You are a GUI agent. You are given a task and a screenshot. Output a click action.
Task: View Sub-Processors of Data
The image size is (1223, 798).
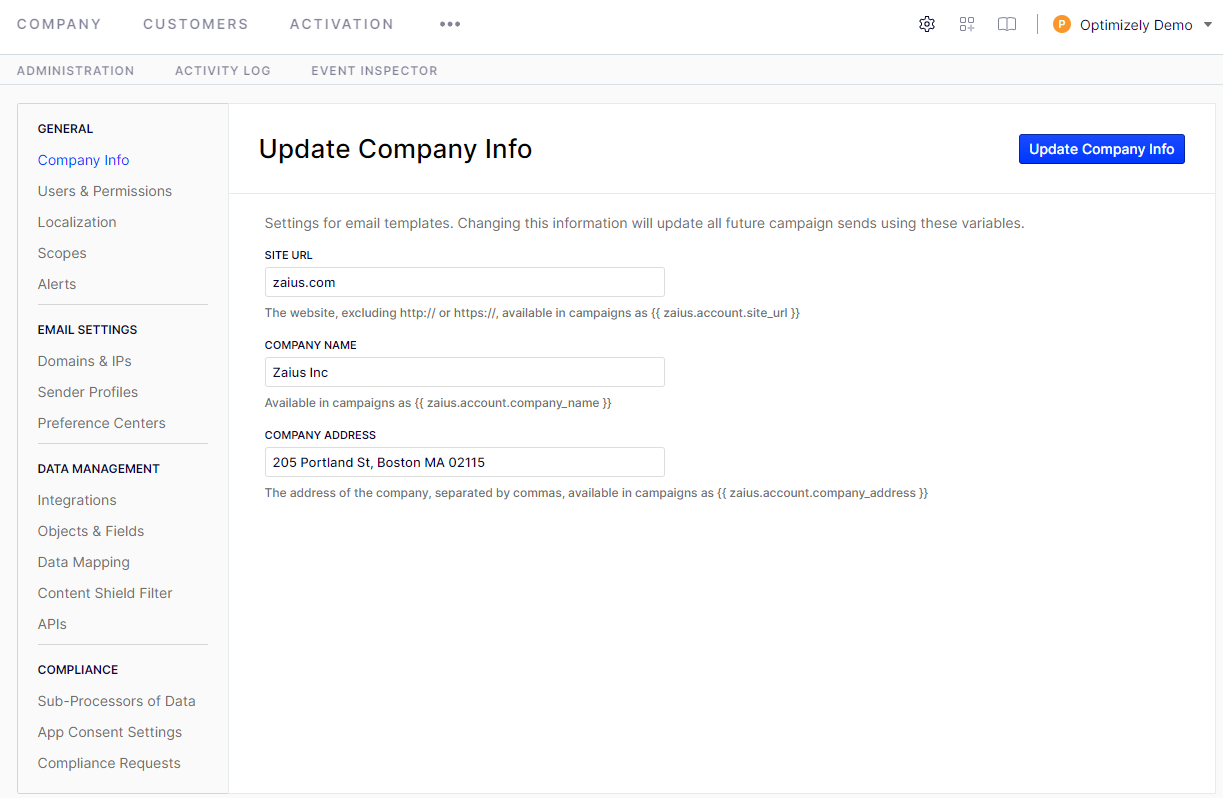(116, 700)
